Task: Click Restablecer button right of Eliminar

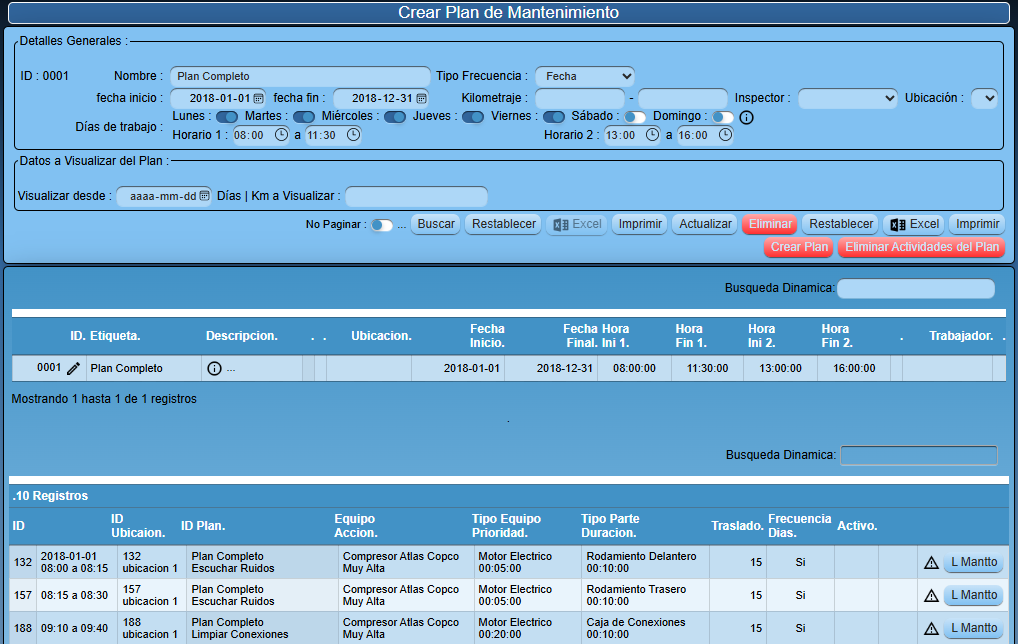Action: [841, 224]
